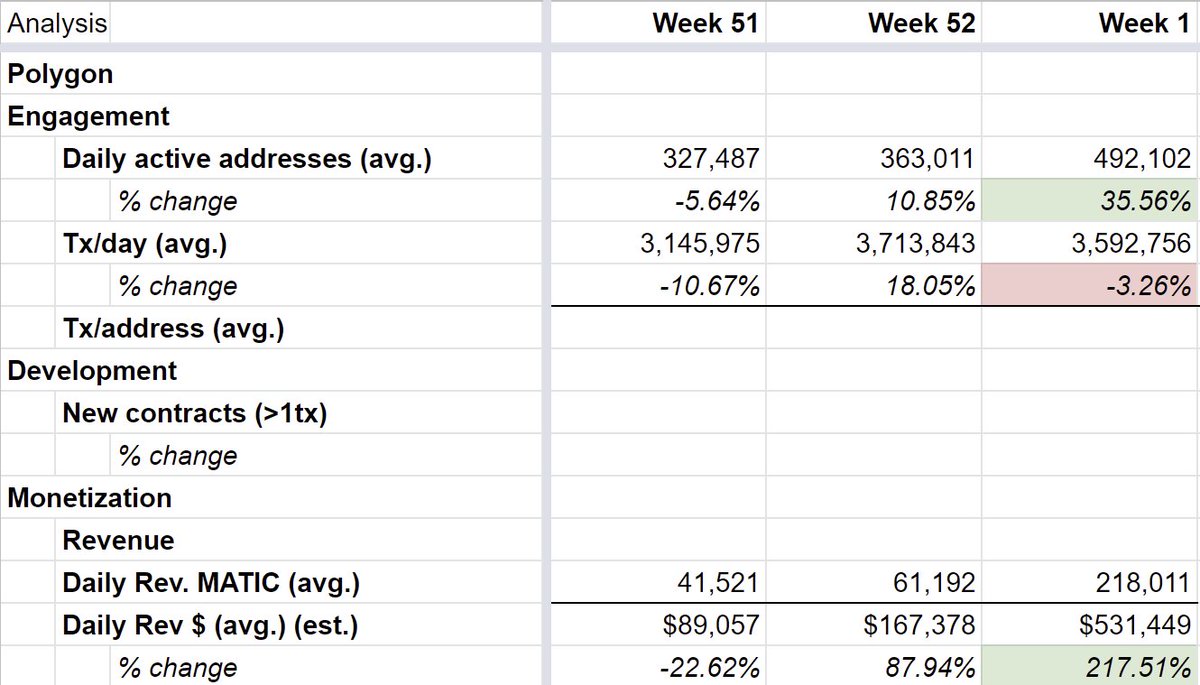Select the 18.05% change cell
1200x685 pixels.
(874, 286)
